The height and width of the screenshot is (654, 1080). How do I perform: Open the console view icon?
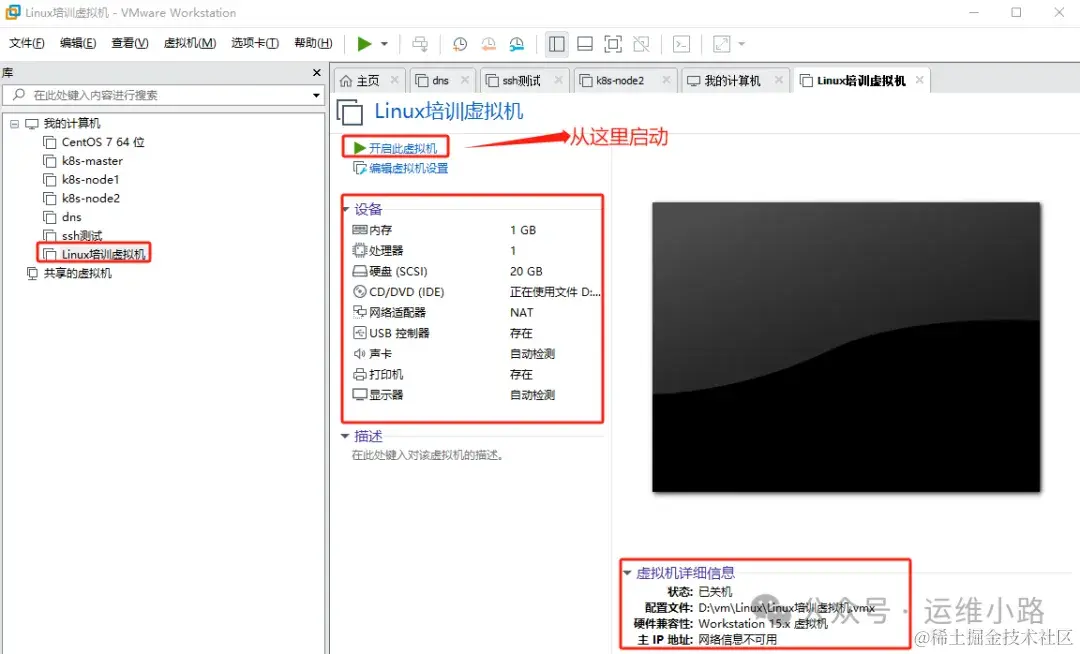pyautogui.click(x=681, y=44)
